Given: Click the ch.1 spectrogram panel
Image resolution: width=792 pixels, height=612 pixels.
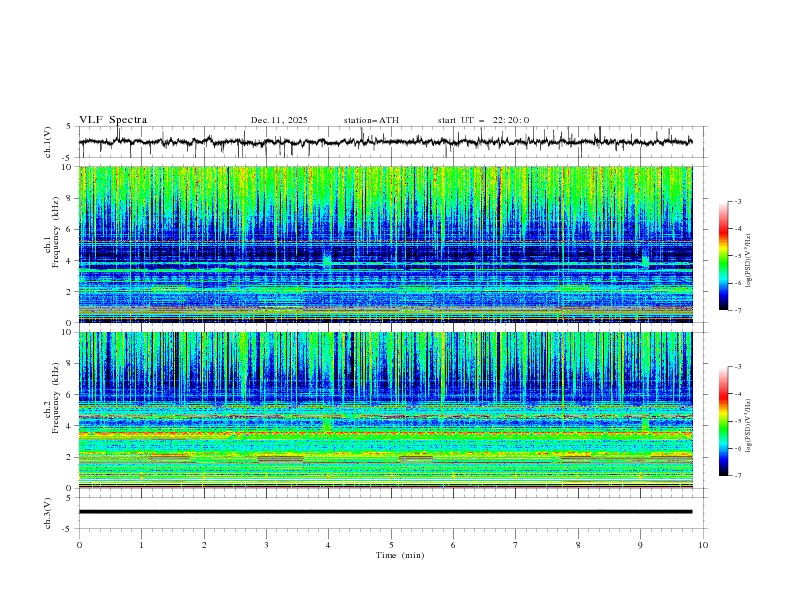Looking at the screenshot, I should tap(385, 244).
